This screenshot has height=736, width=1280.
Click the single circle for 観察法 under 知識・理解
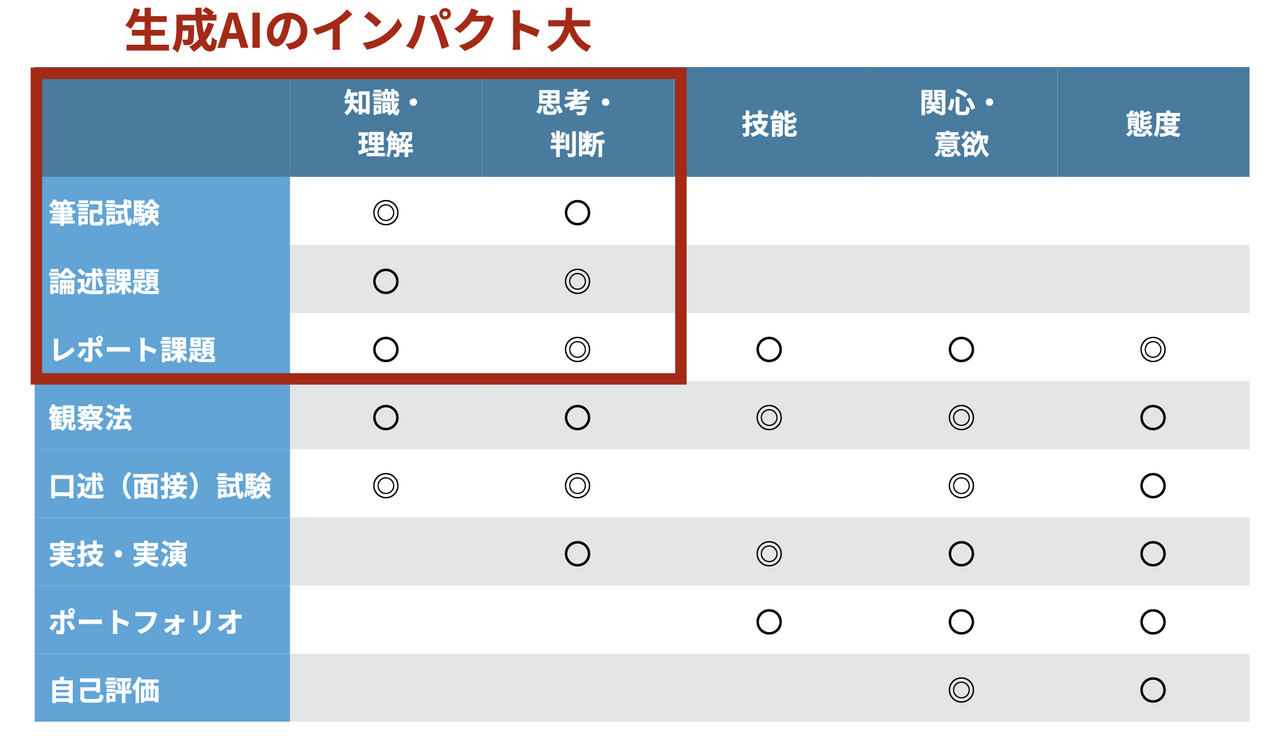coord(385,417)
